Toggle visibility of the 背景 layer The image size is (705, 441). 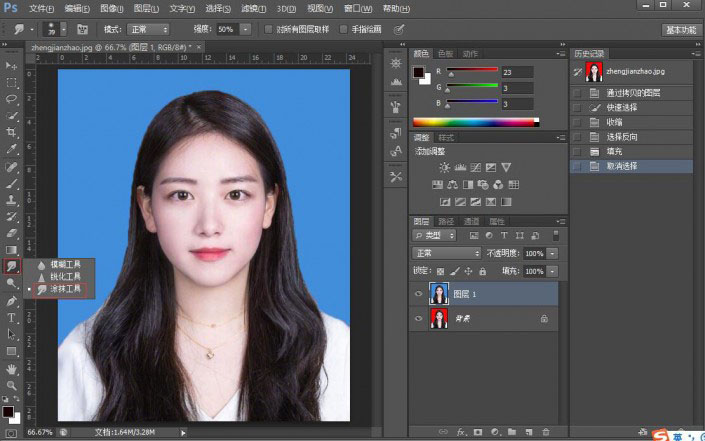419,318
